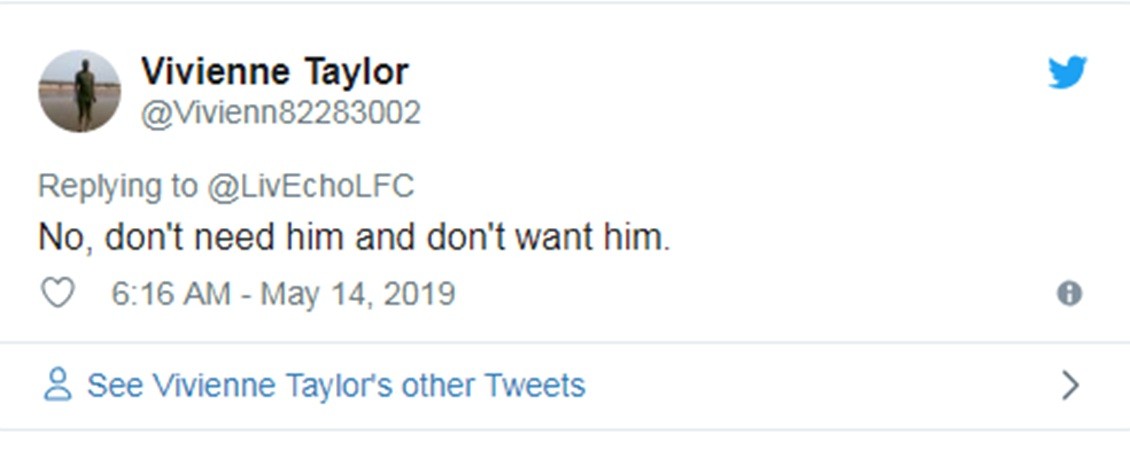Expand the right chevron arrow
Image resolution: width=1130 pixels, height=450 pixels.
coord(1070,385)
